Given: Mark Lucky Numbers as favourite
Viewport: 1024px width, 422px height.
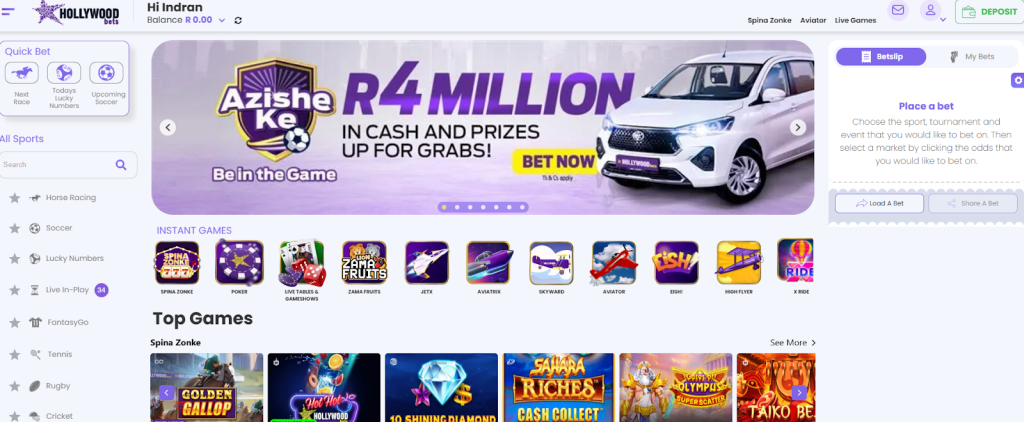Looking at the screenshot, I should [14, 259].
